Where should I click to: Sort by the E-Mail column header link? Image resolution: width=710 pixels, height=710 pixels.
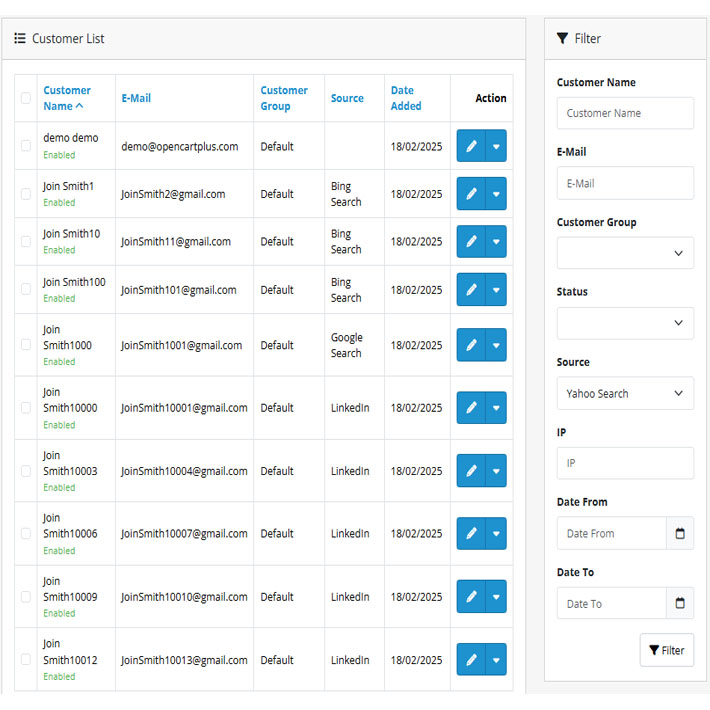click(136, 98)
